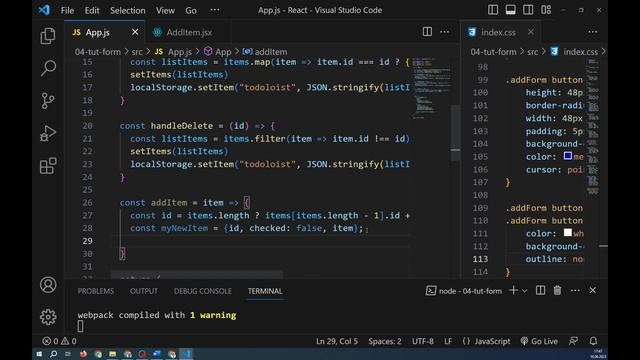Open the Extensions view
This screenshot has width=640, height=360.
pyautogui.click(x=48, y=166)
